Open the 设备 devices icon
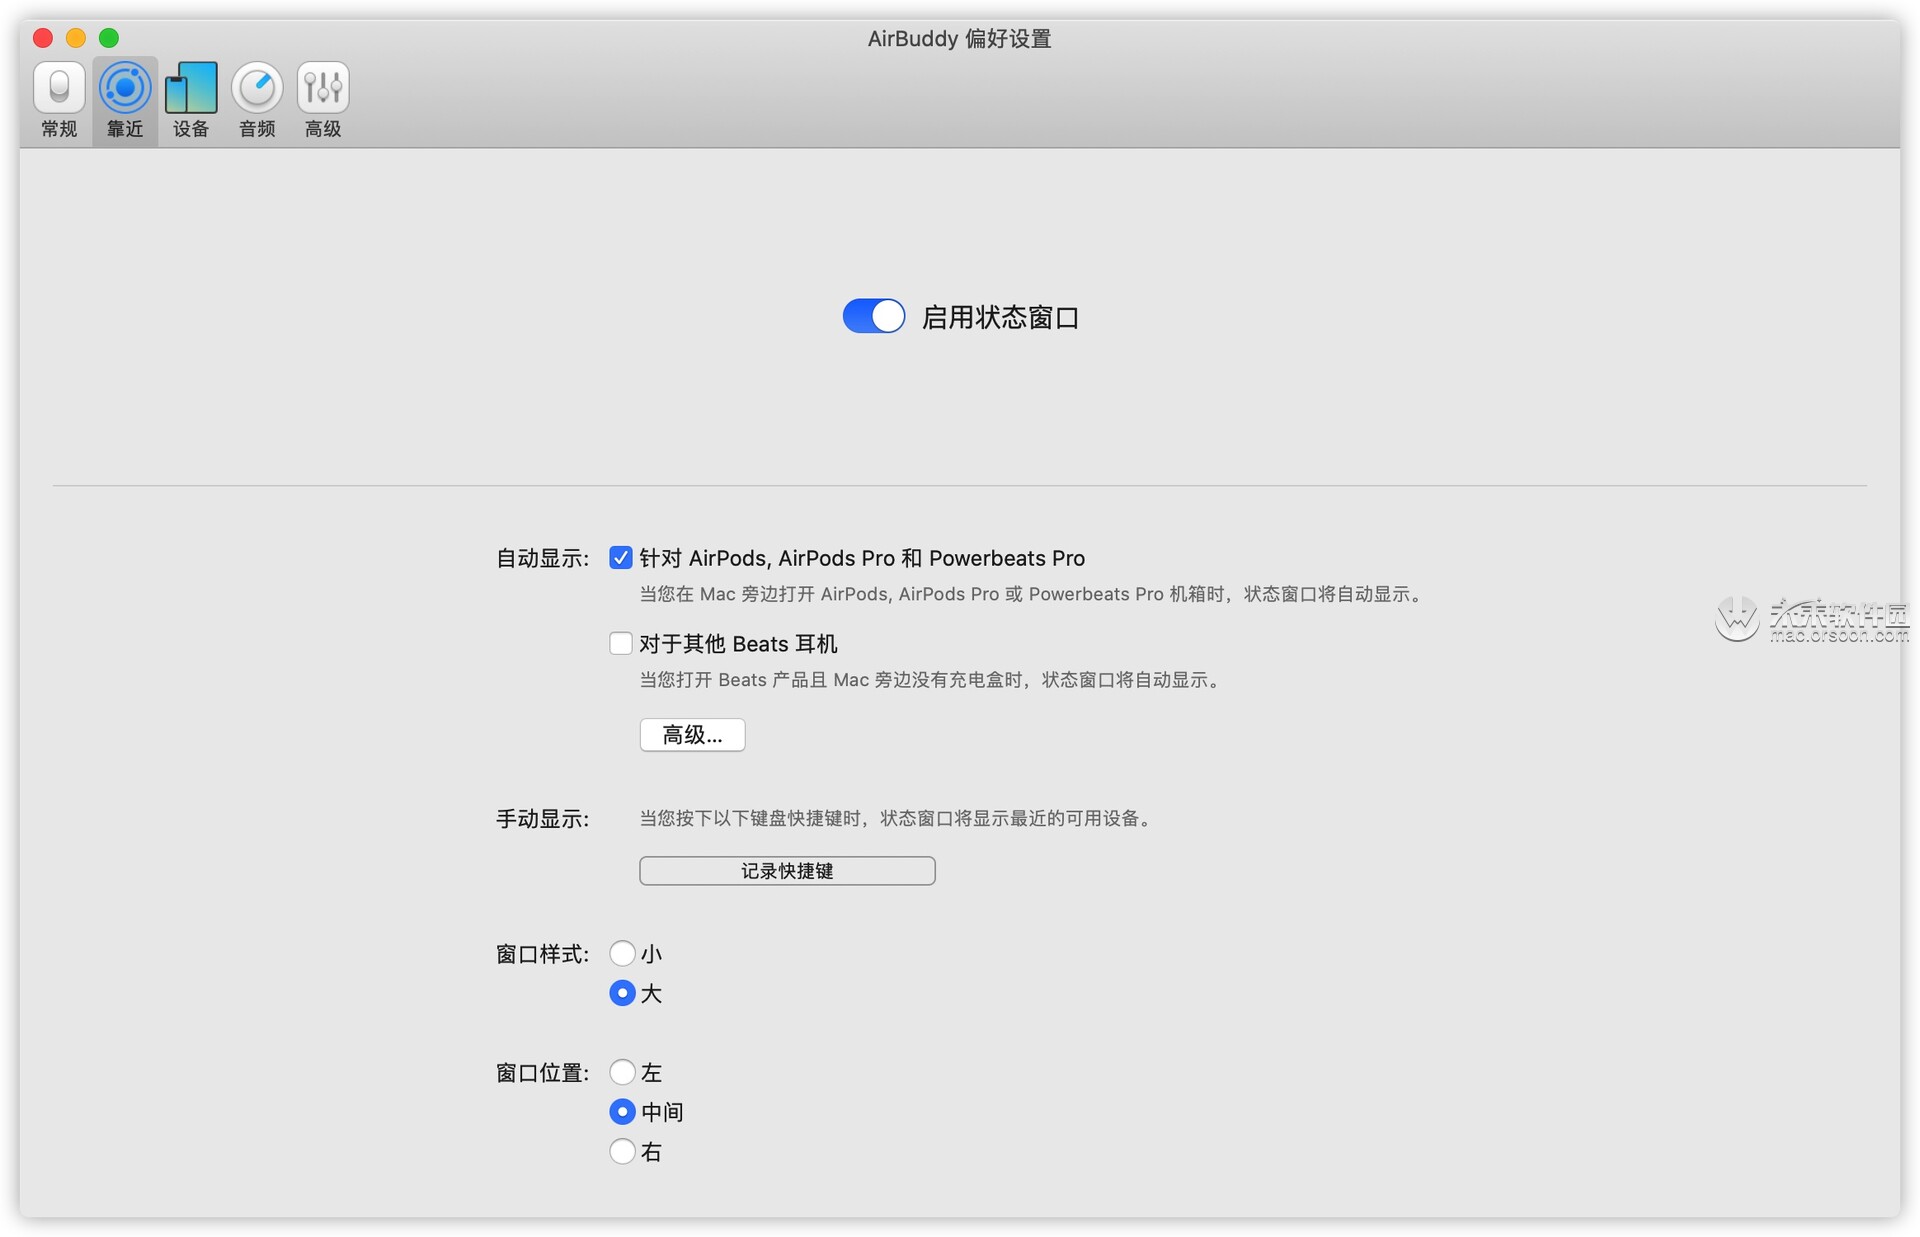This screenshot has width=1920, height=1237. pyautogui.click(x=191, y=88)
